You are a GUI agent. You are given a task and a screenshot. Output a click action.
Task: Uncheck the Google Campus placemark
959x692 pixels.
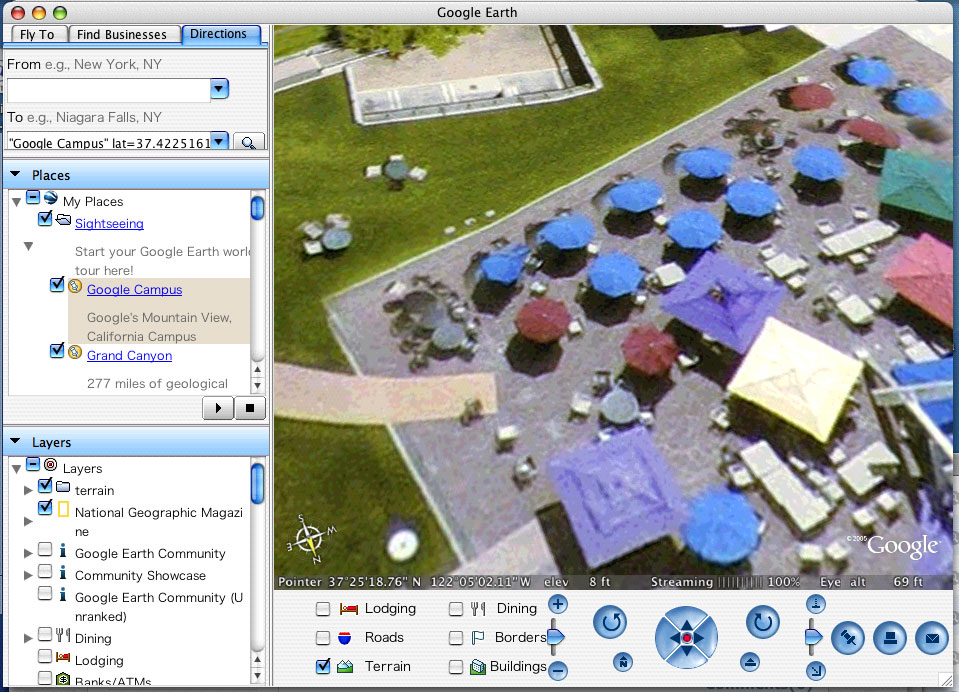(57, 284)
